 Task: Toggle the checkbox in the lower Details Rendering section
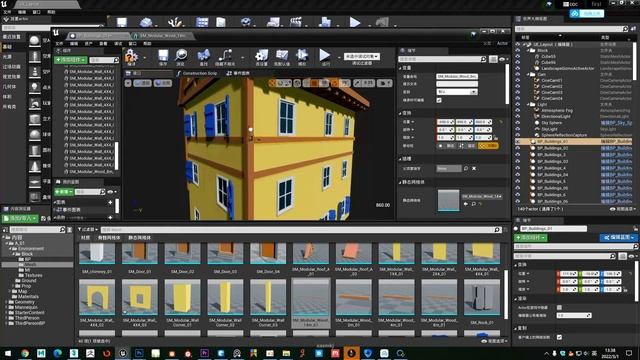[x=559, y=307]
